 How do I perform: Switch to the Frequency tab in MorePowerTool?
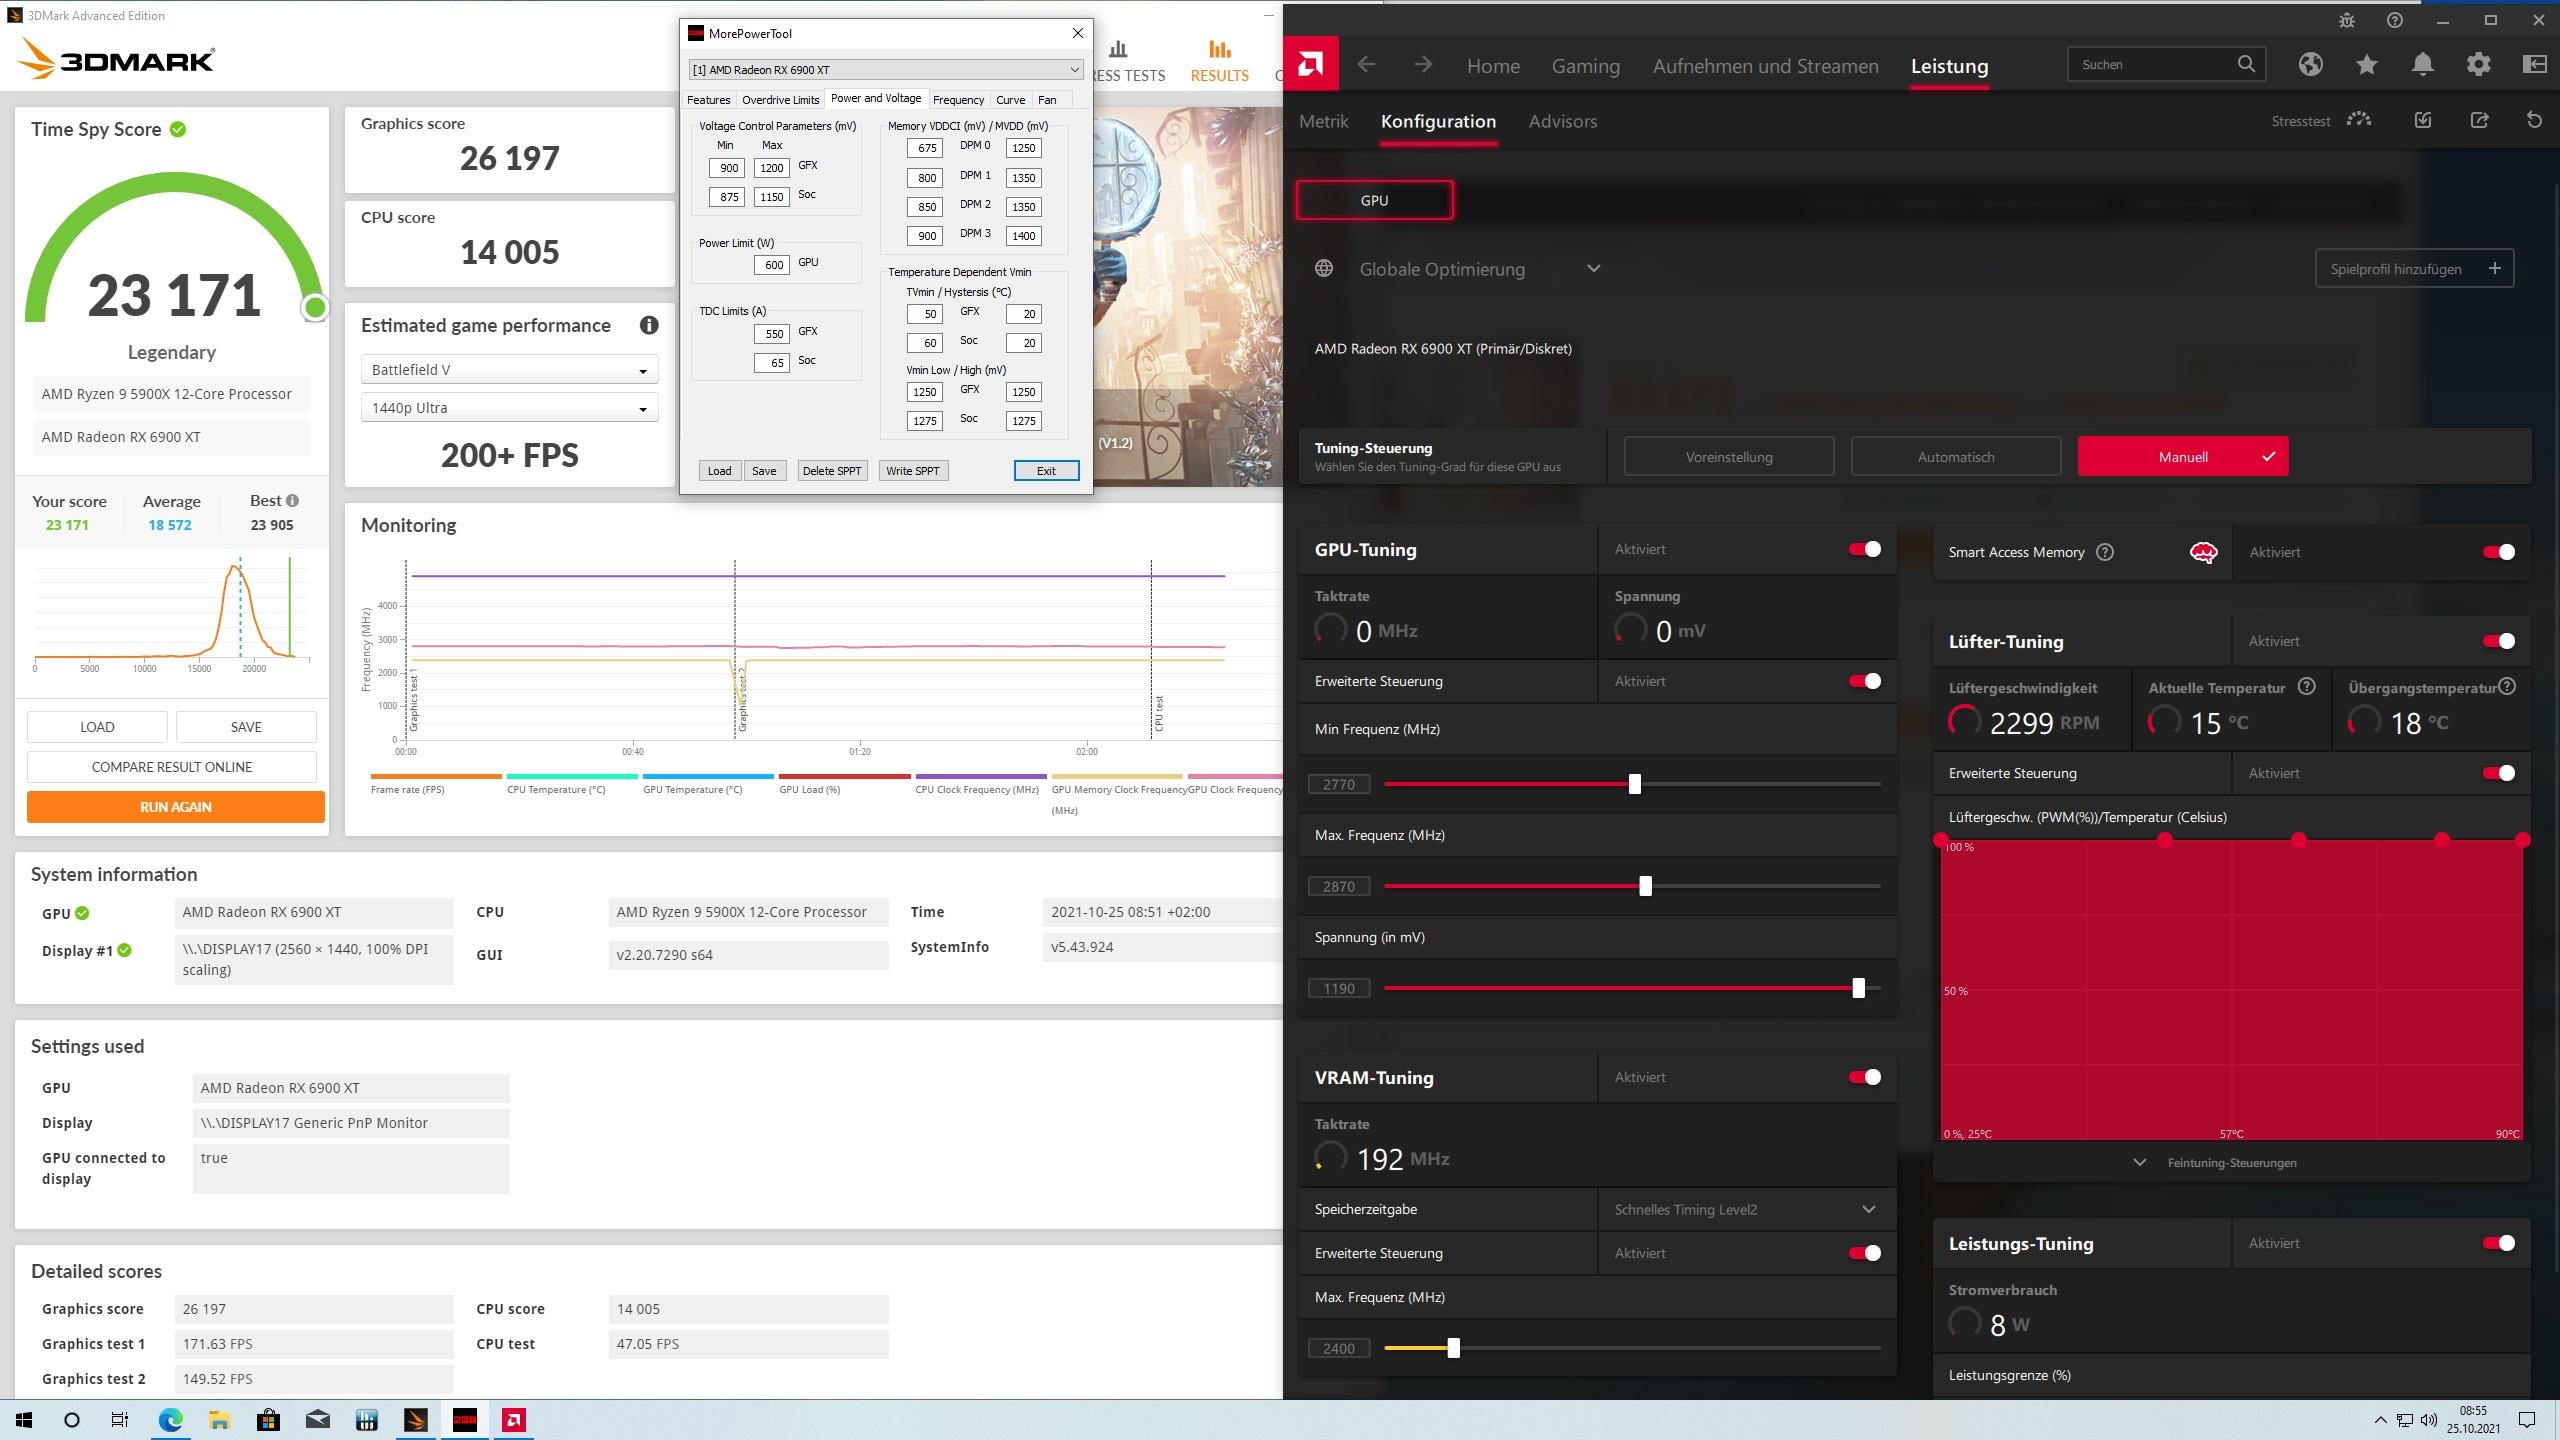pos(958,100)
